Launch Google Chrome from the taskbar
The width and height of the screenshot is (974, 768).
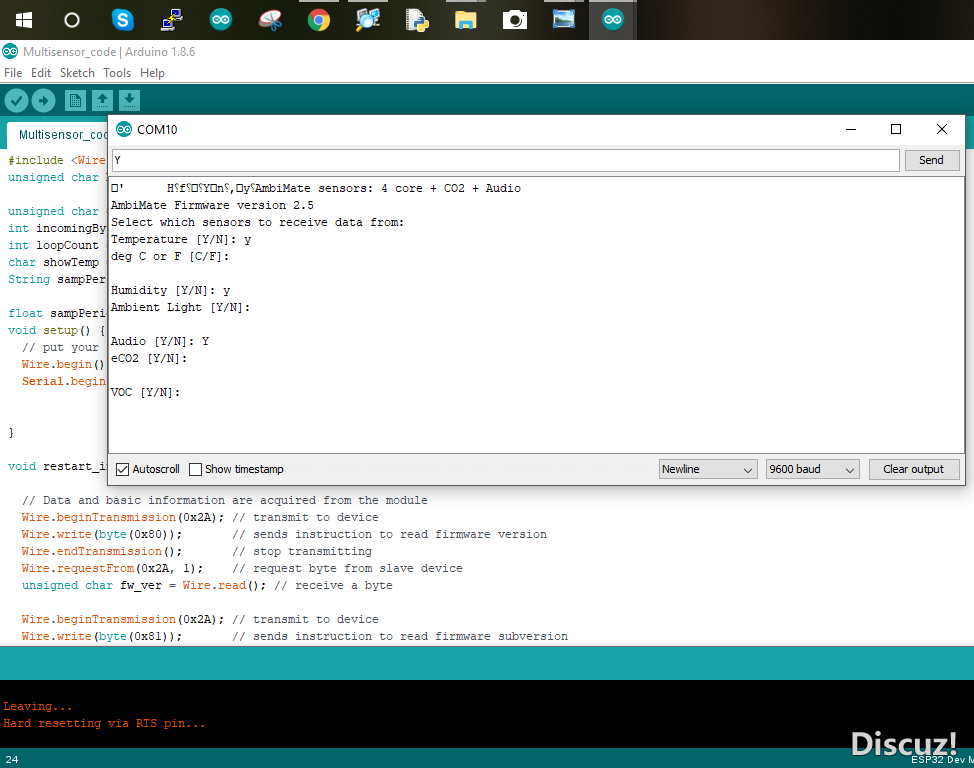pyautogui.click(x=319, y=20)
